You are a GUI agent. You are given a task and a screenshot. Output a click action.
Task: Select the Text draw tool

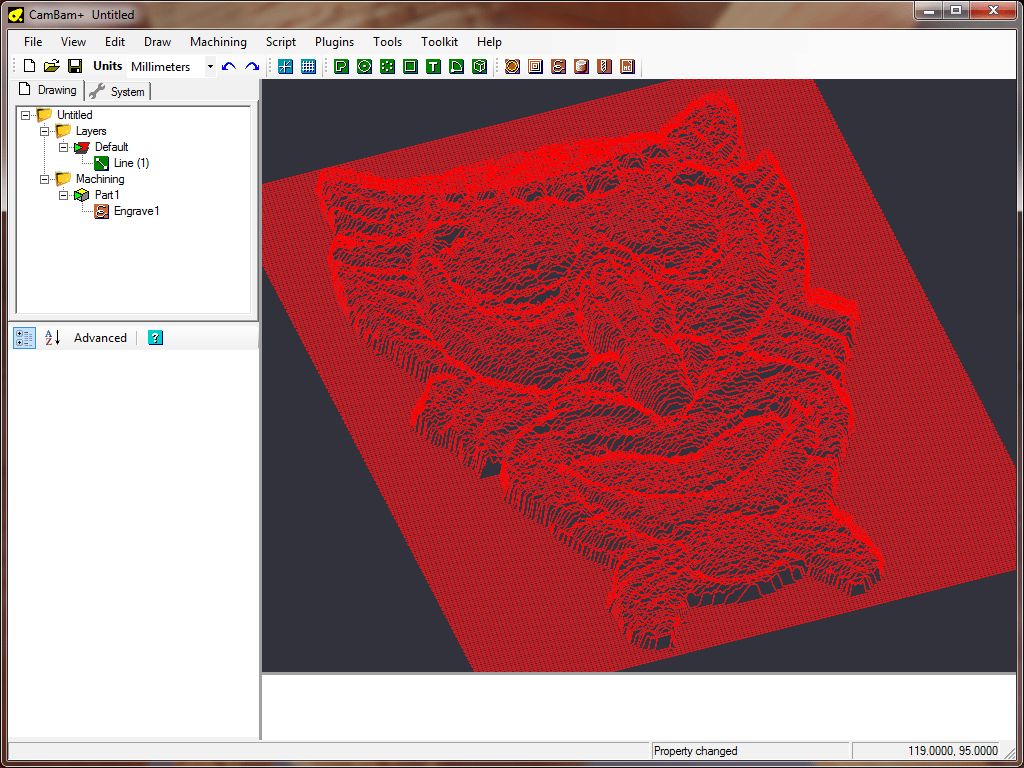point(433,66)
